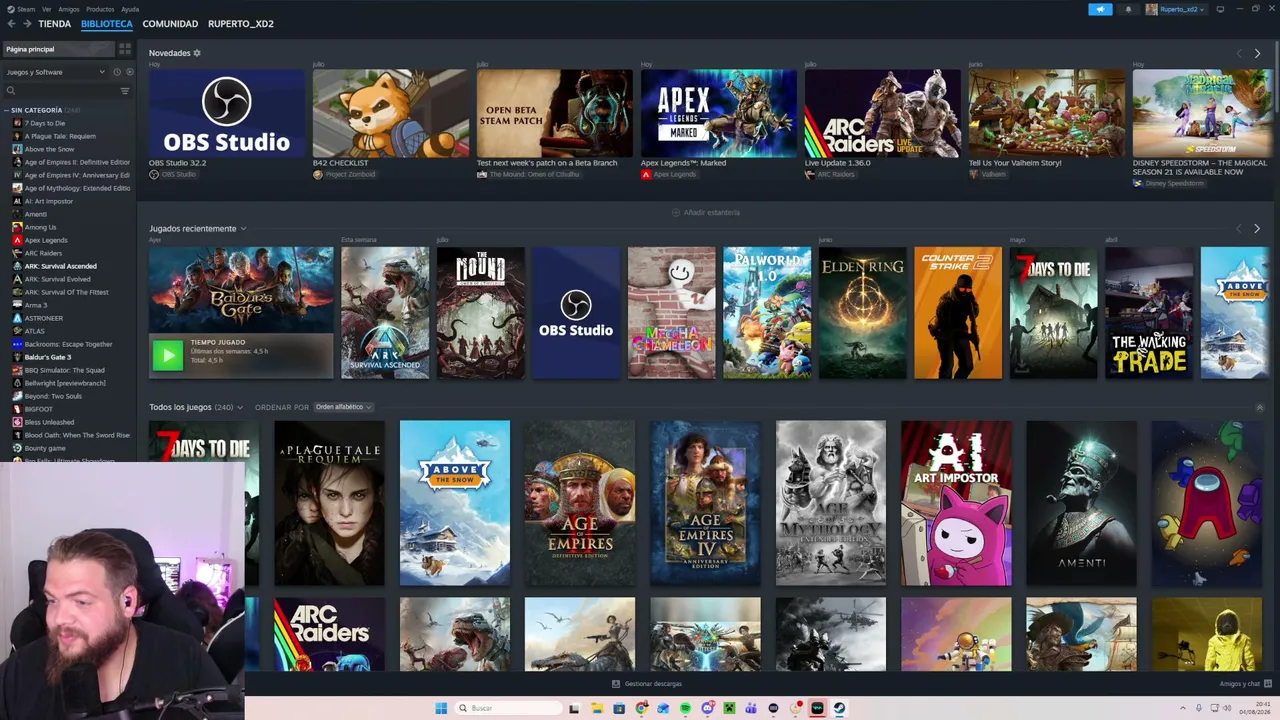Open the friends list icon beside Amigos y chat
The width and height of the screenshot is (1280, 720).
(1267, 684)
